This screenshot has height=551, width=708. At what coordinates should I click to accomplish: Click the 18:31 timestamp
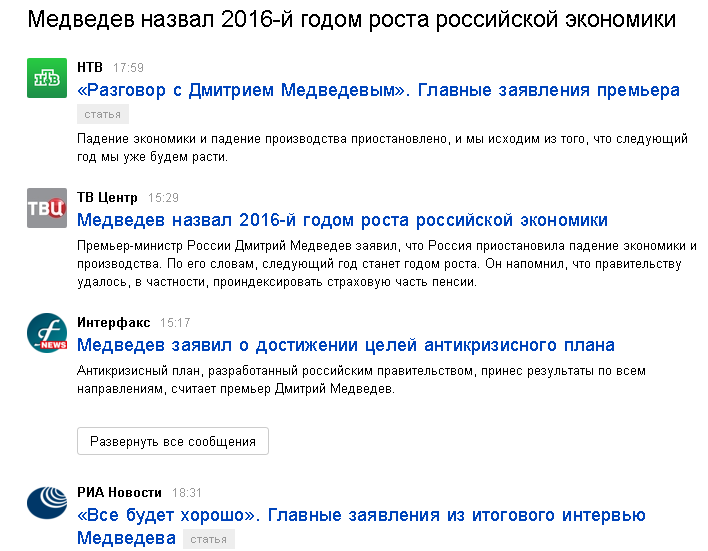coord(186,493)
